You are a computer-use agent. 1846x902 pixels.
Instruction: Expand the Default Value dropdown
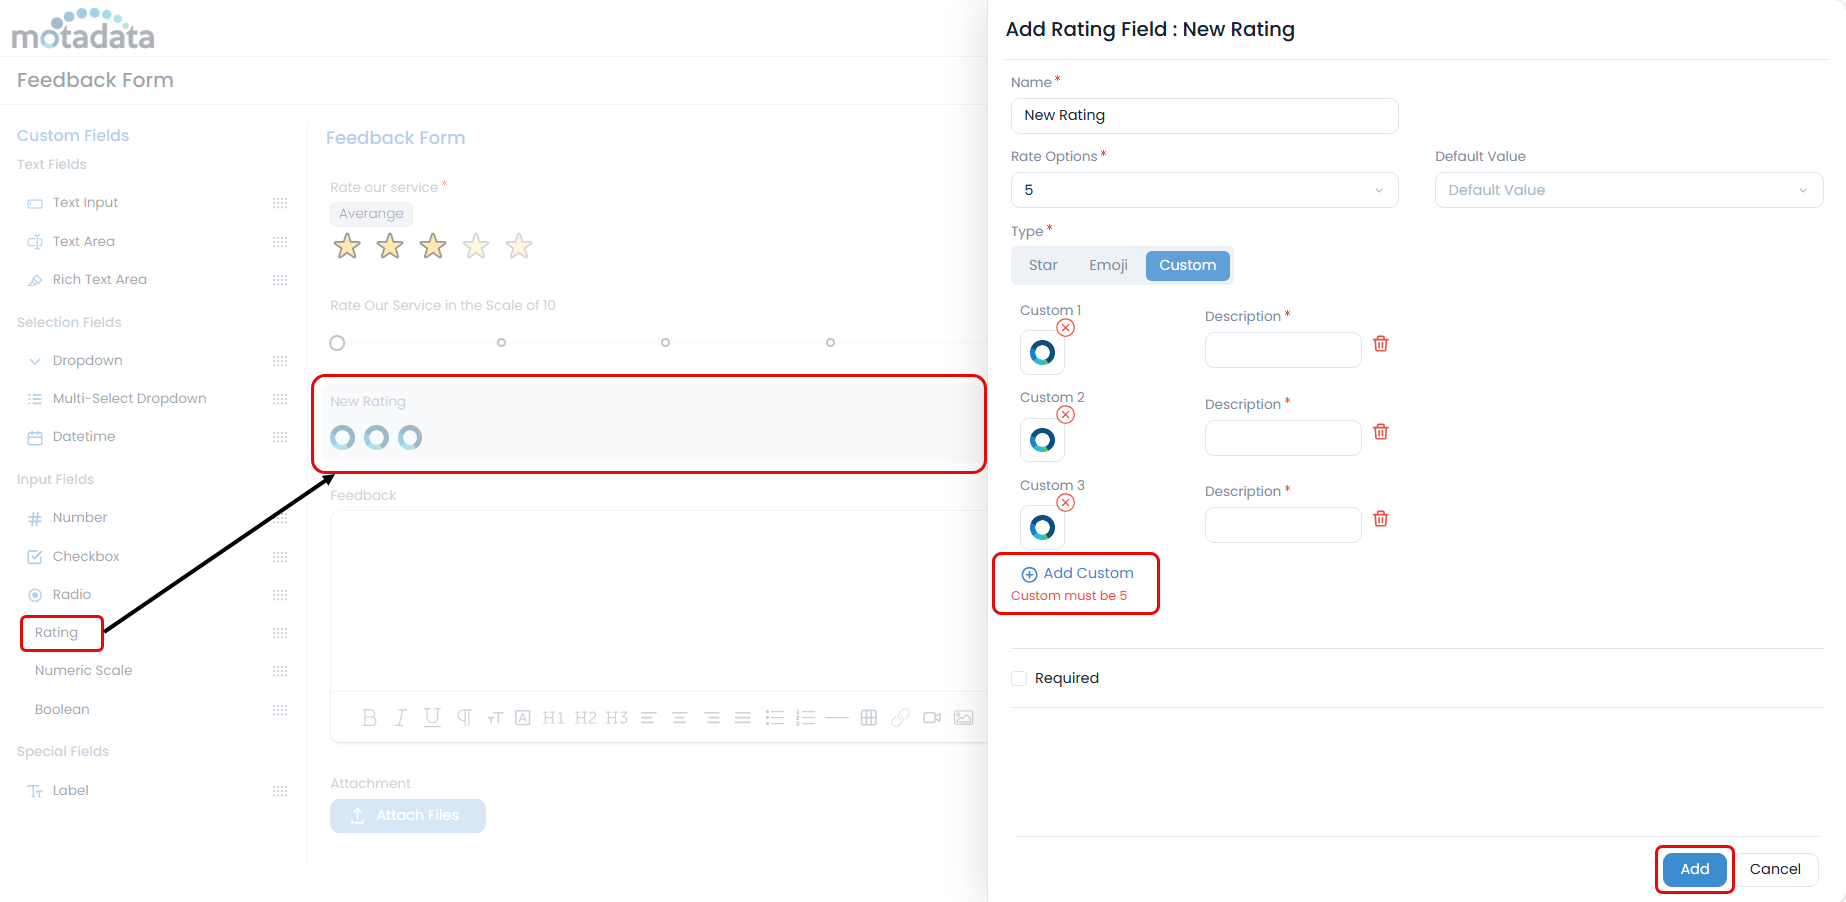1628,190
